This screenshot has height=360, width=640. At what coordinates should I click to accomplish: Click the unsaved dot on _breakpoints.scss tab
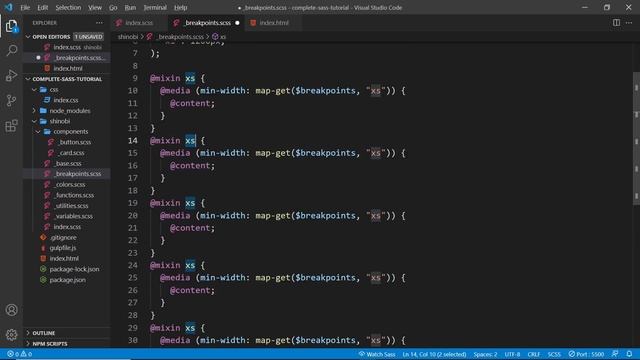click(x=237, y=23)
